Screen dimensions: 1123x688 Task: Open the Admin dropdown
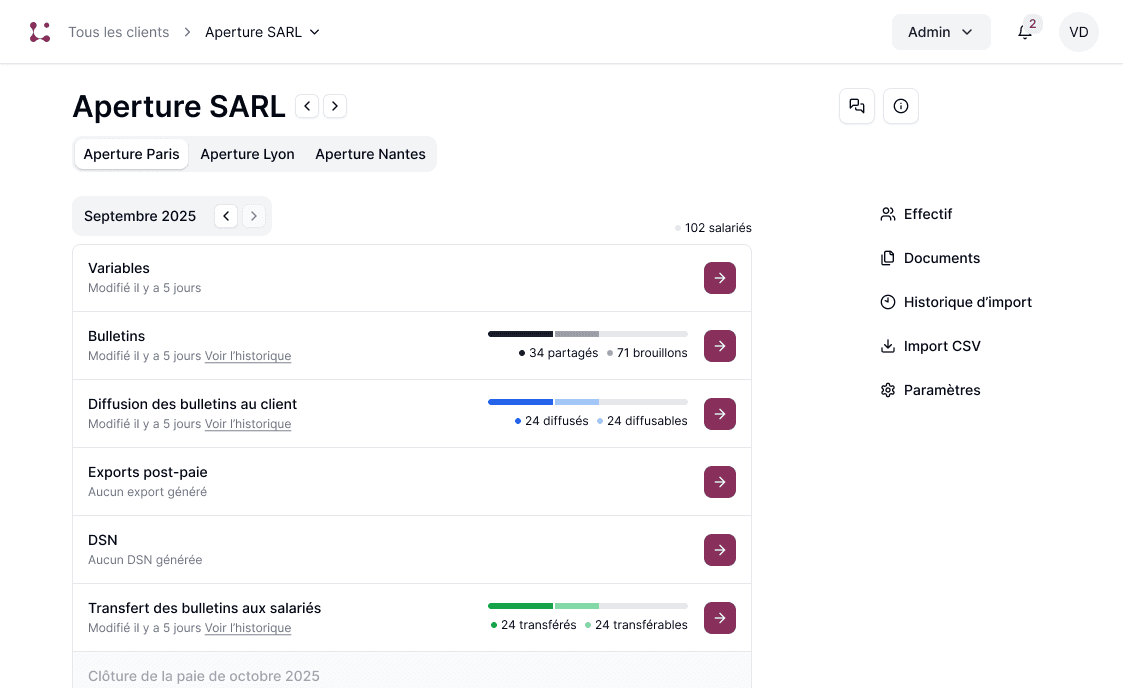pos(941,31)
